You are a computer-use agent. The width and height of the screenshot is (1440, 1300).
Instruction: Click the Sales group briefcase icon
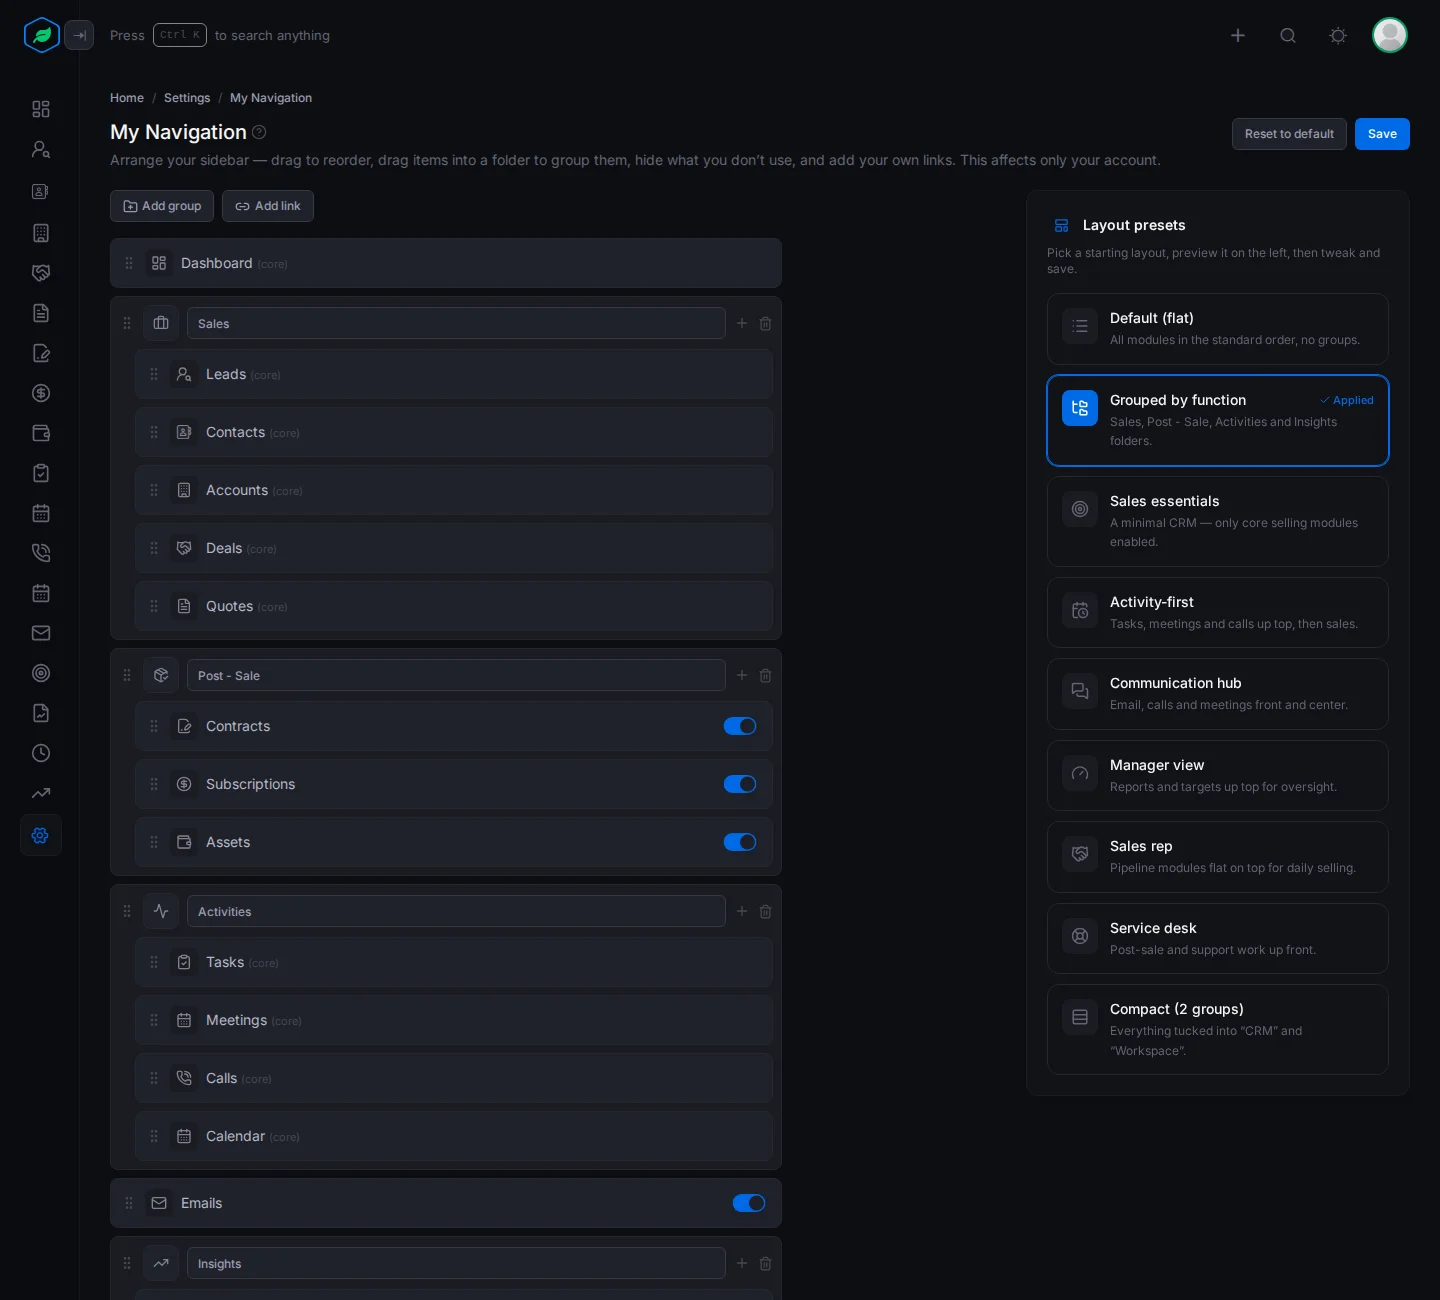pos(161,323)
